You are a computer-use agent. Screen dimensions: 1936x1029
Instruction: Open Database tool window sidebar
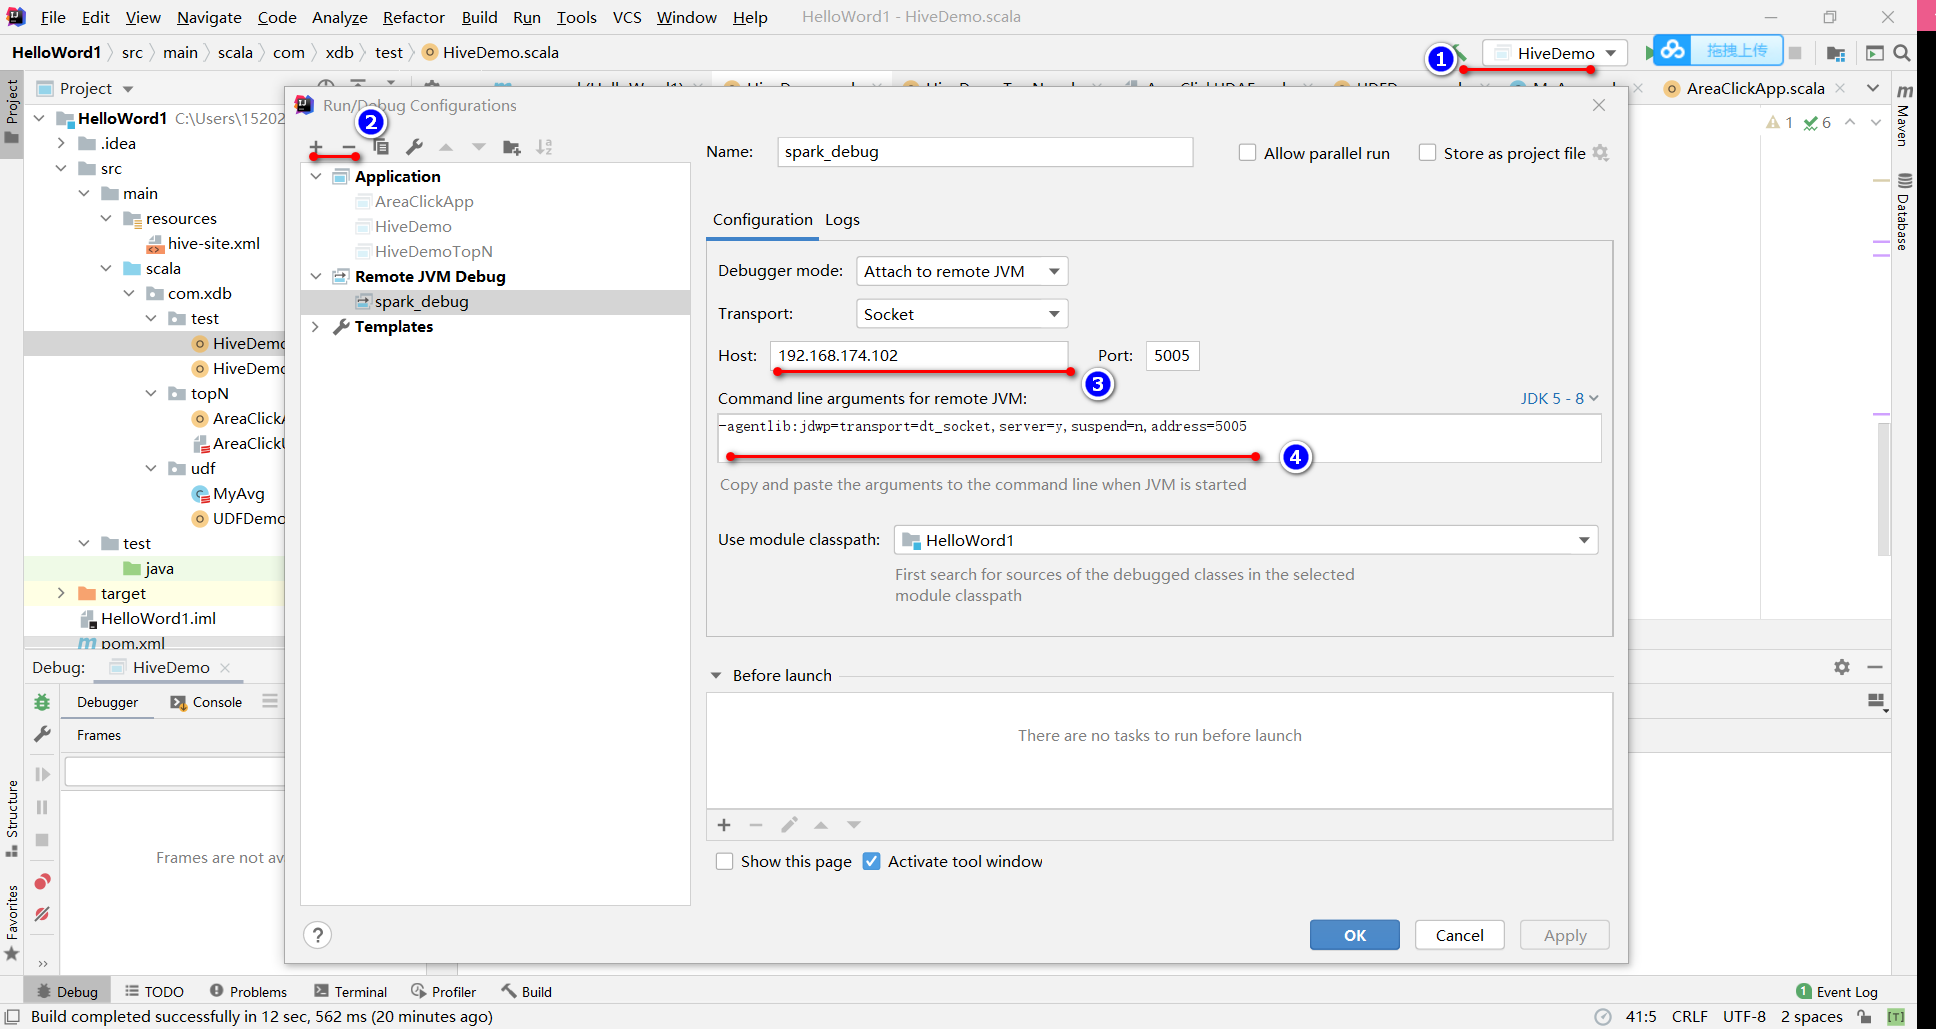click(1904, 212)
